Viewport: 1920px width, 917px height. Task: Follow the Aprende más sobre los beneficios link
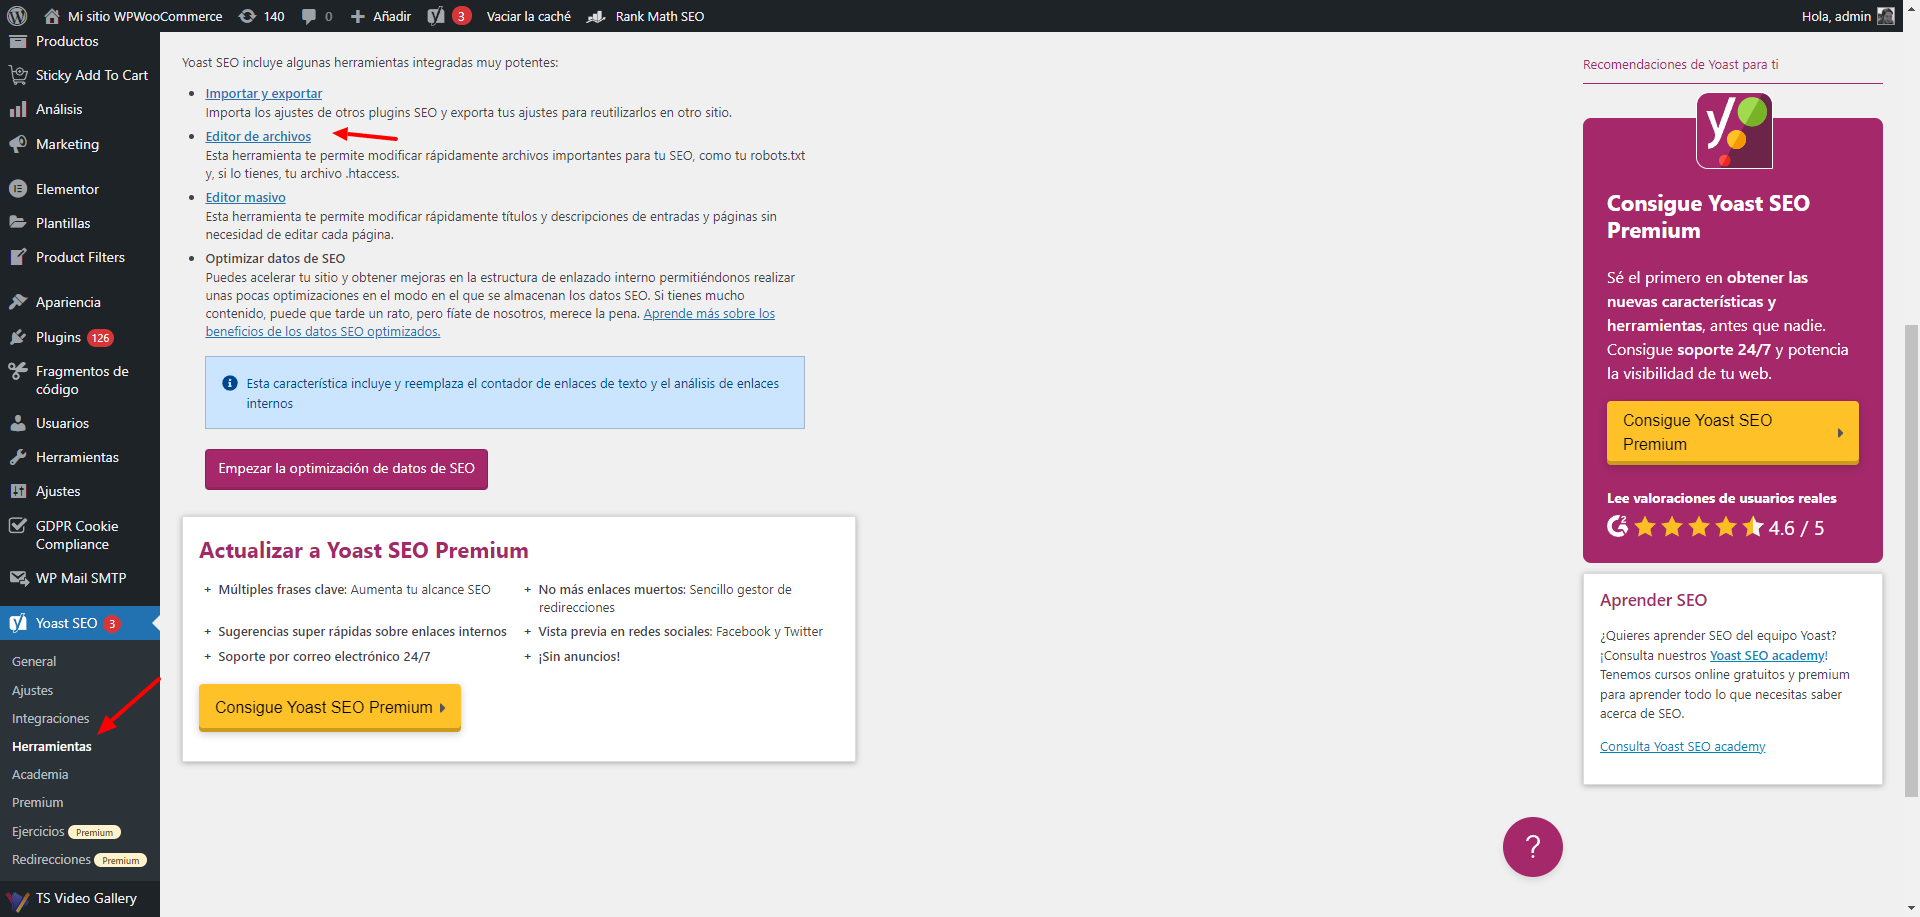click(490, 322)
